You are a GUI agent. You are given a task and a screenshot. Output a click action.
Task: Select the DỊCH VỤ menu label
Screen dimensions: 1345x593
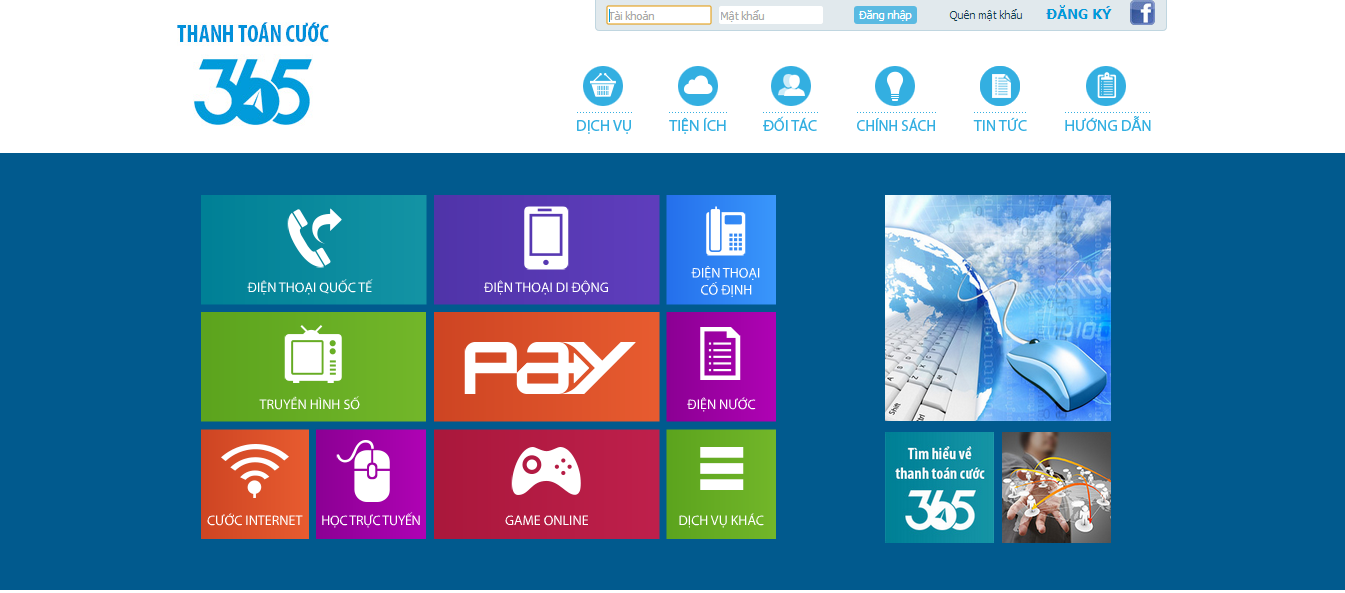point(604,126)
